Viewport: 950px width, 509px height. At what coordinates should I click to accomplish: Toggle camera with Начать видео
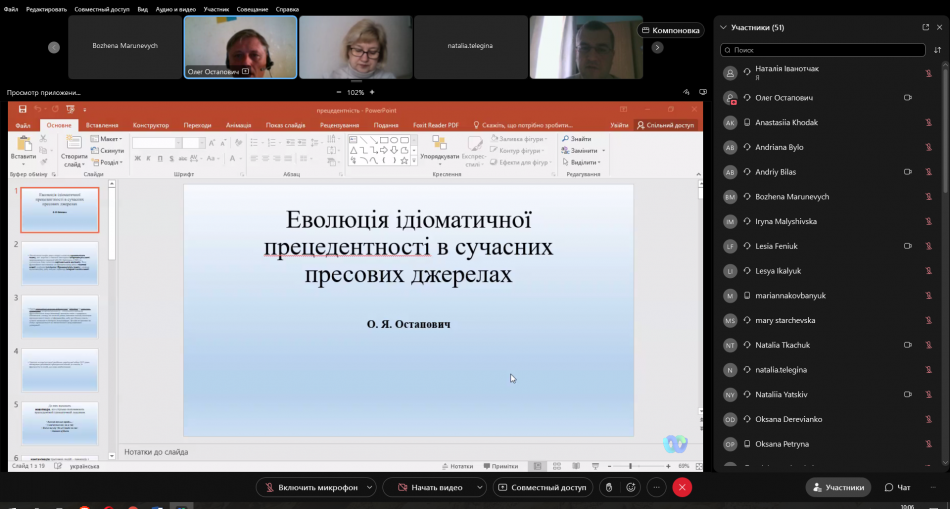[x=430, y=487]
